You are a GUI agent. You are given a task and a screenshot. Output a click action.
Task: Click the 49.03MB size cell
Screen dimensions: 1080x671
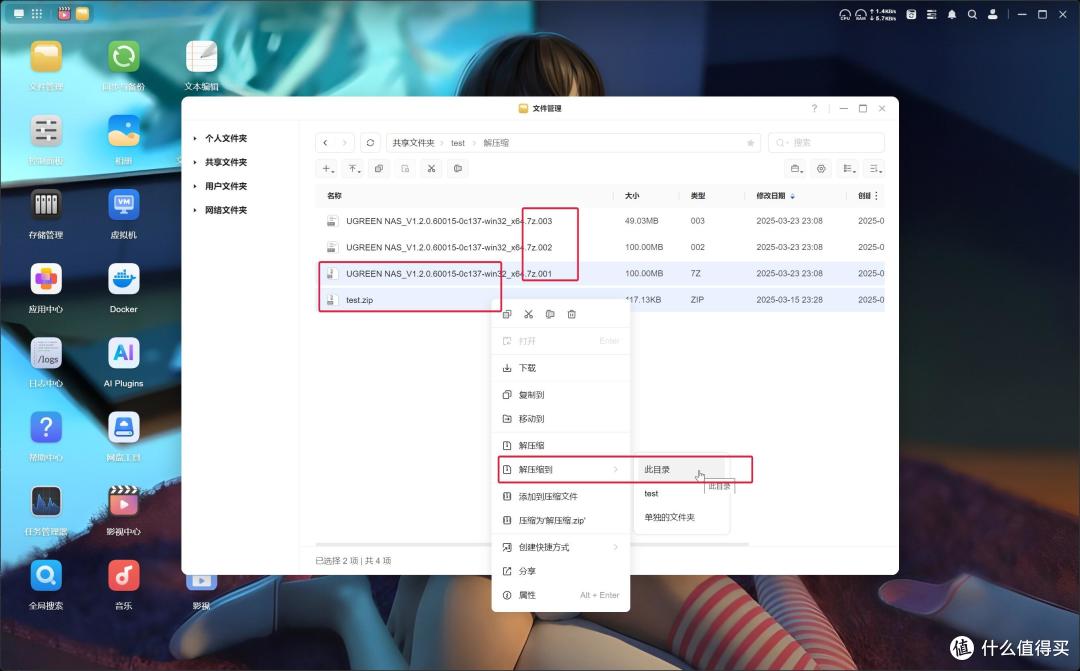(641, 221)
